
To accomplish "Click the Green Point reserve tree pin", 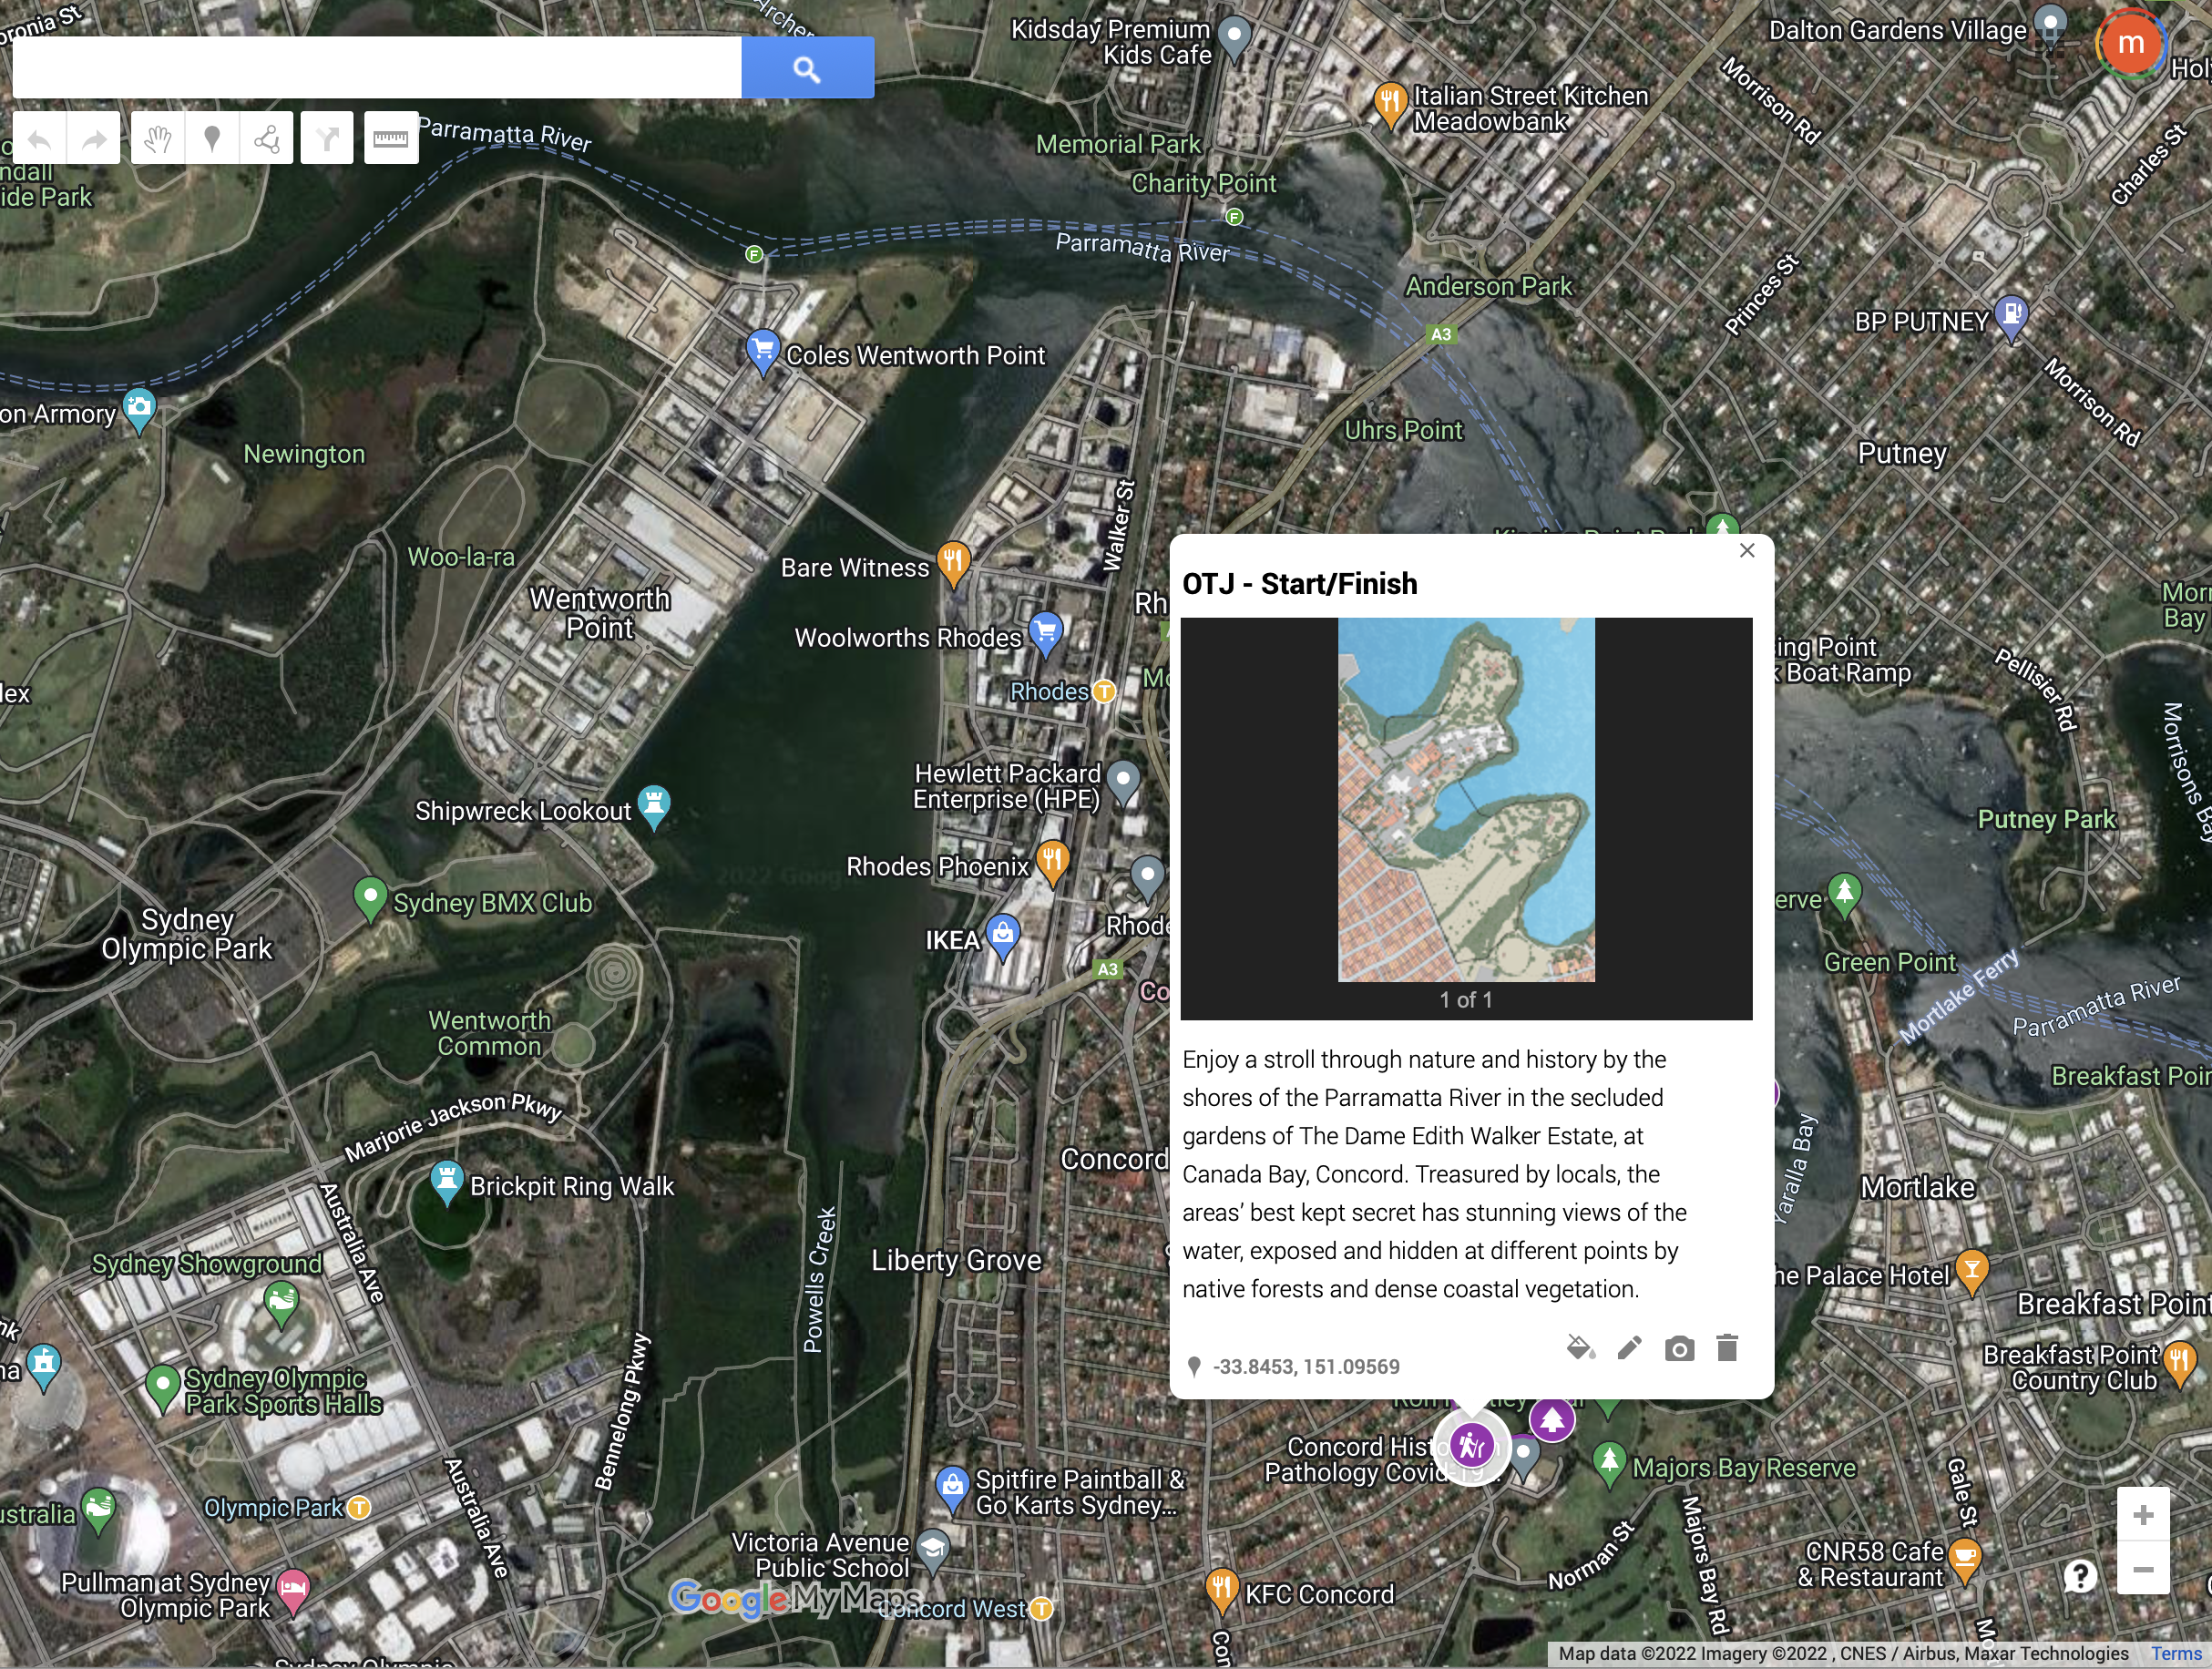I will 1844,893.
